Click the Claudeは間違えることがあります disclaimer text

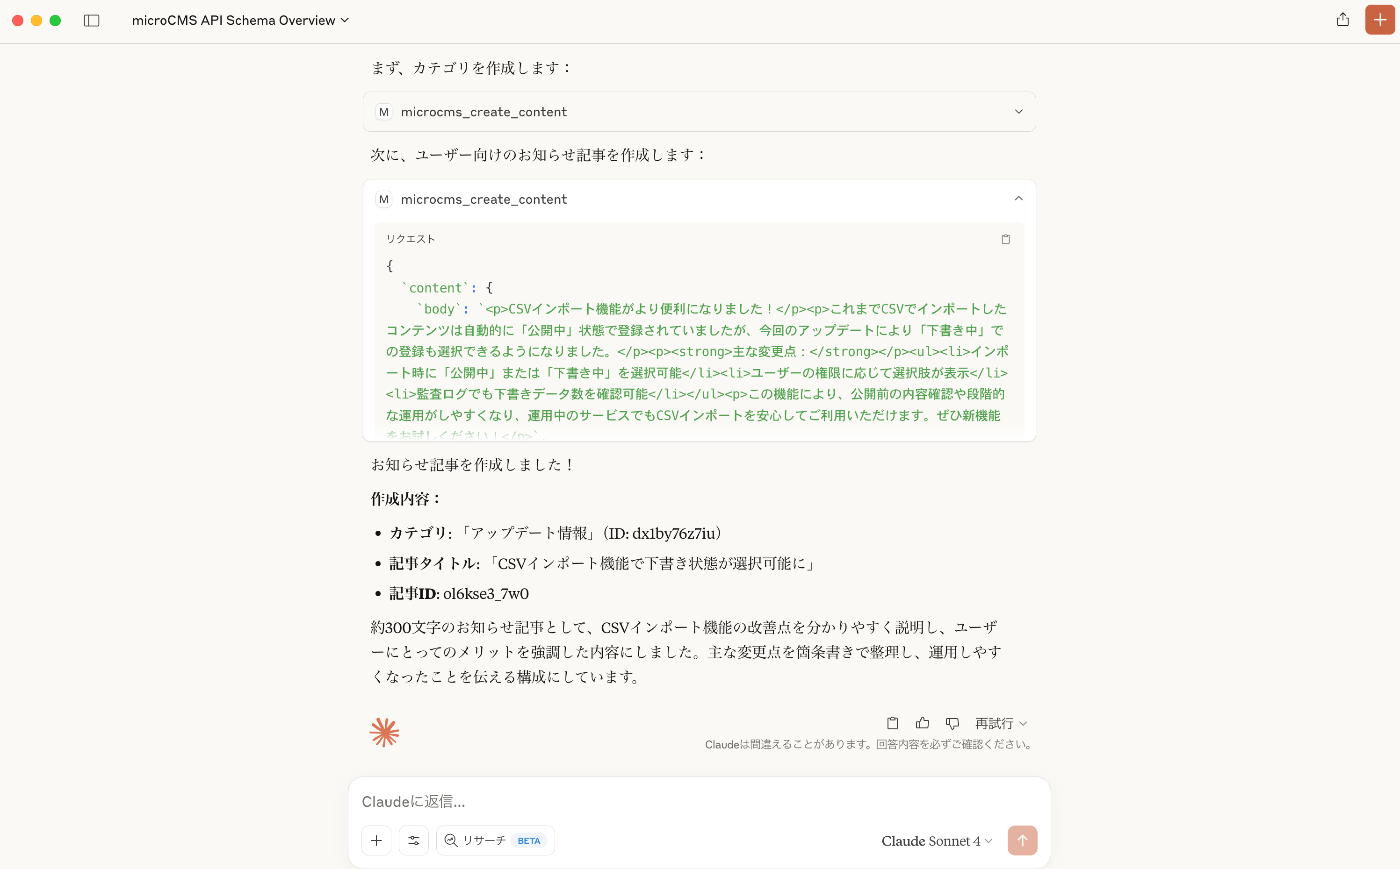pos(869,745)
